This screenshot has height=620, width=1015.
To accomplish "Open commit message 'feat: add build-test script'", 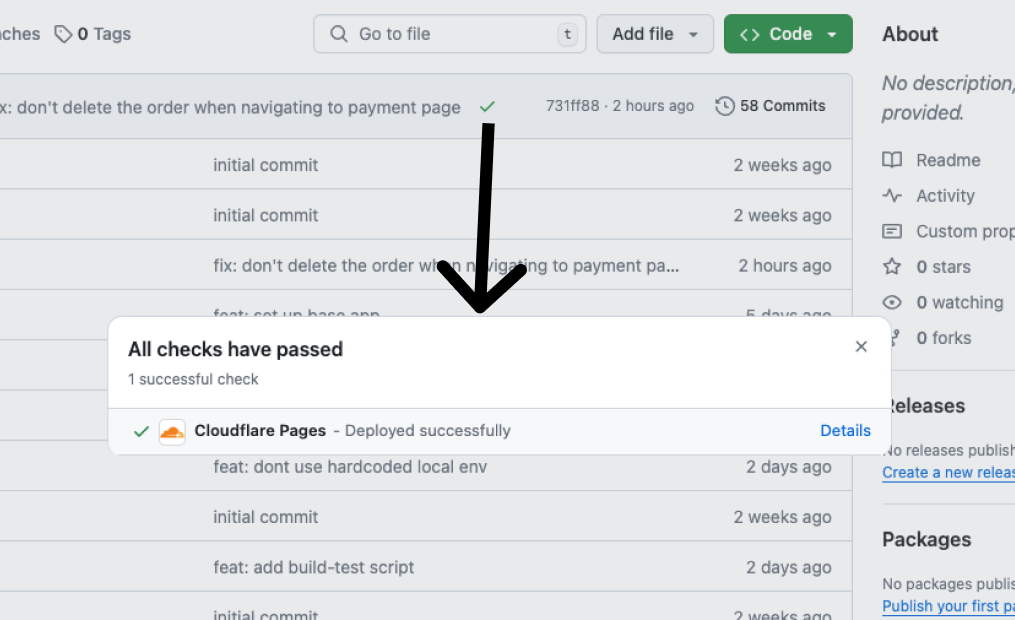I will tap(313, 567).
